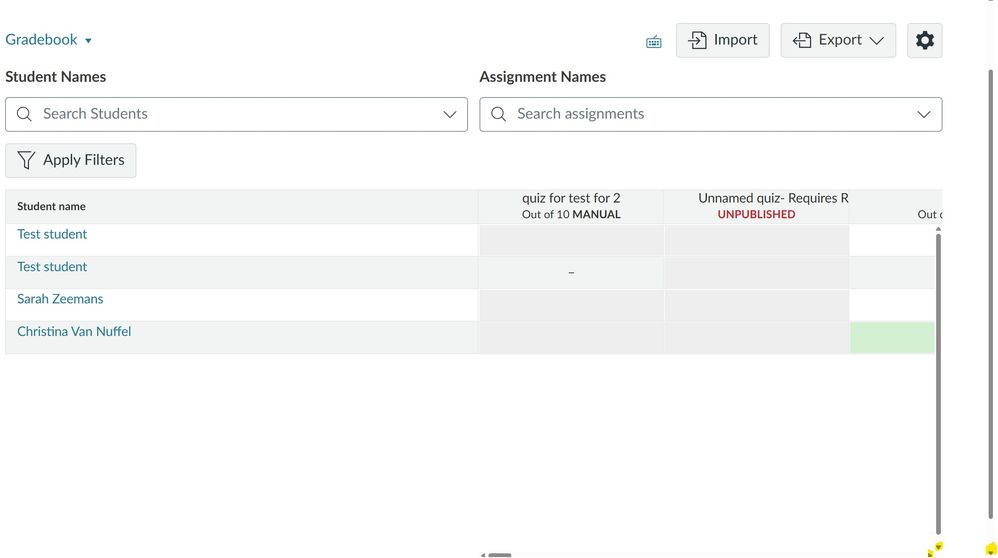
Task: Click the green highlighted grade cell
Action: (x=892, y=338)
